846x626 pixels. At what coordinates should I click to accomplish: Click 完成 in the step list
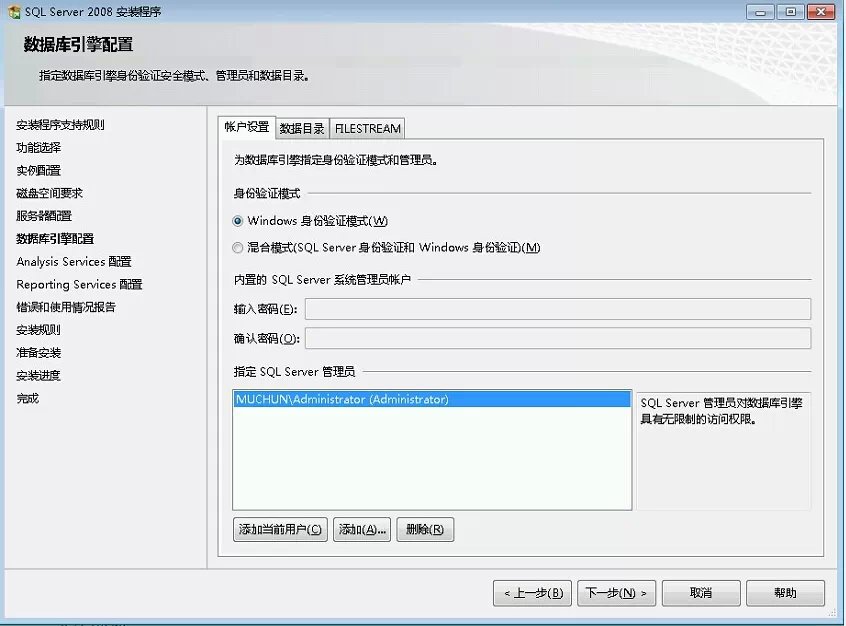click(28, 398)
